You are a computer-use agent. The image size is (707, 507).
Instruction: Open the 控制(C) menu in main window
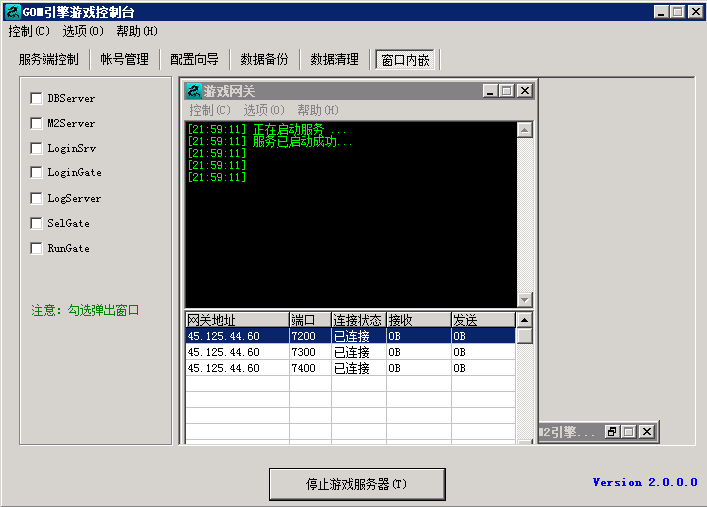pos(29,31)
